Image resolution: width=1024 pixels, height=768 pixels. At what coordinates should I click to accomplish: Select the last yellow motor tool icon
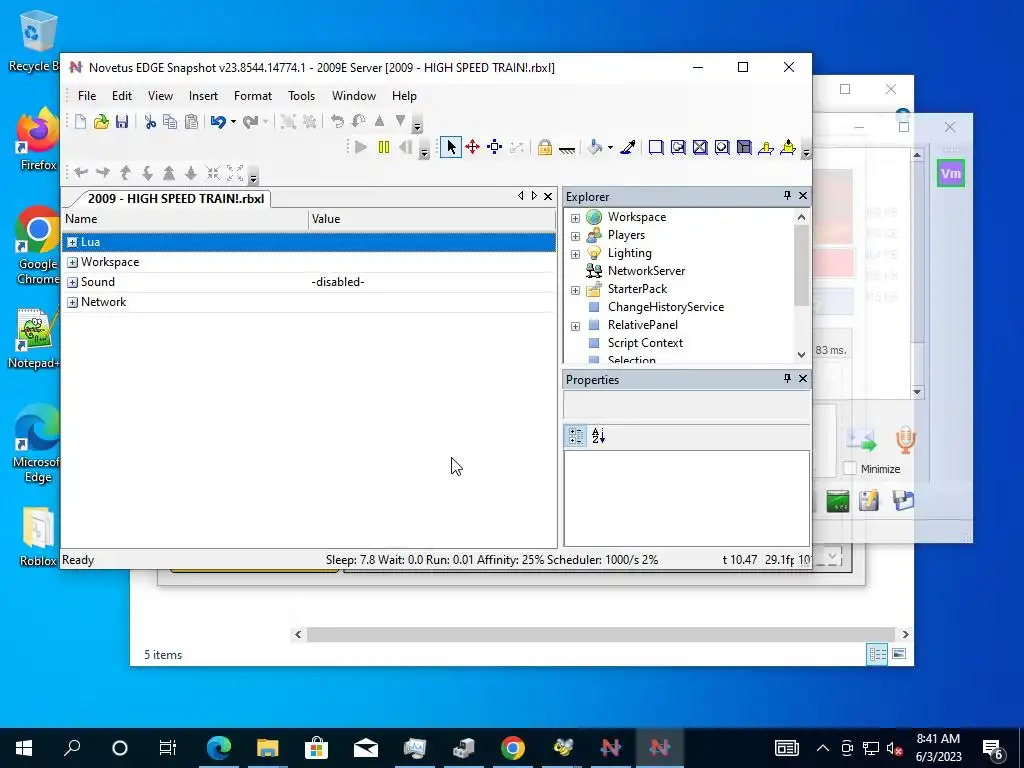click(788, 148)
